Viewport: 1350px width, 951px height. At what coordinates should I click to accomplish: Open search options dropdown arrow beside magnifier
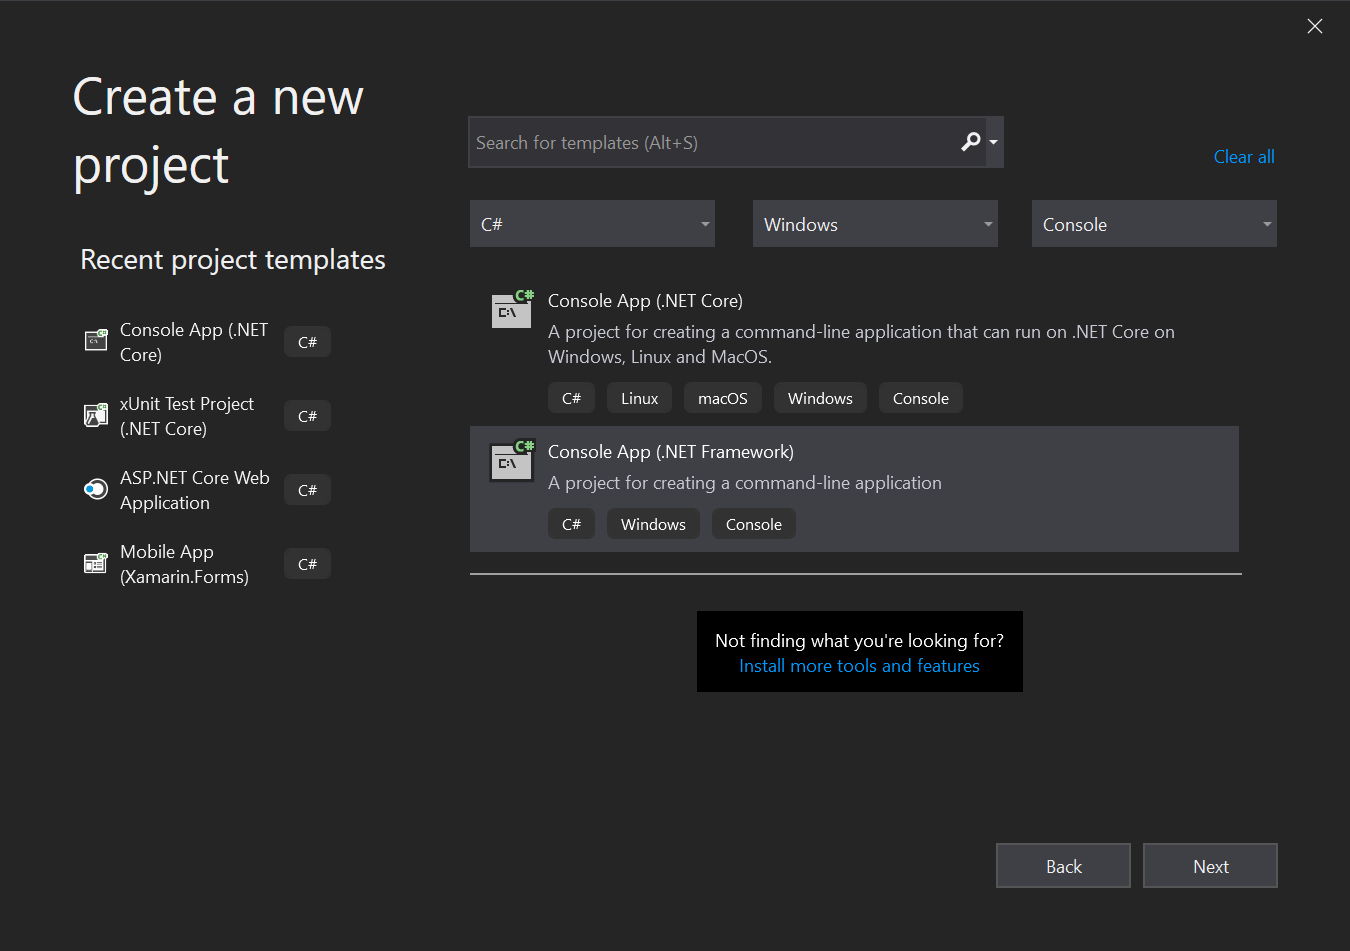tap(993, 142)
